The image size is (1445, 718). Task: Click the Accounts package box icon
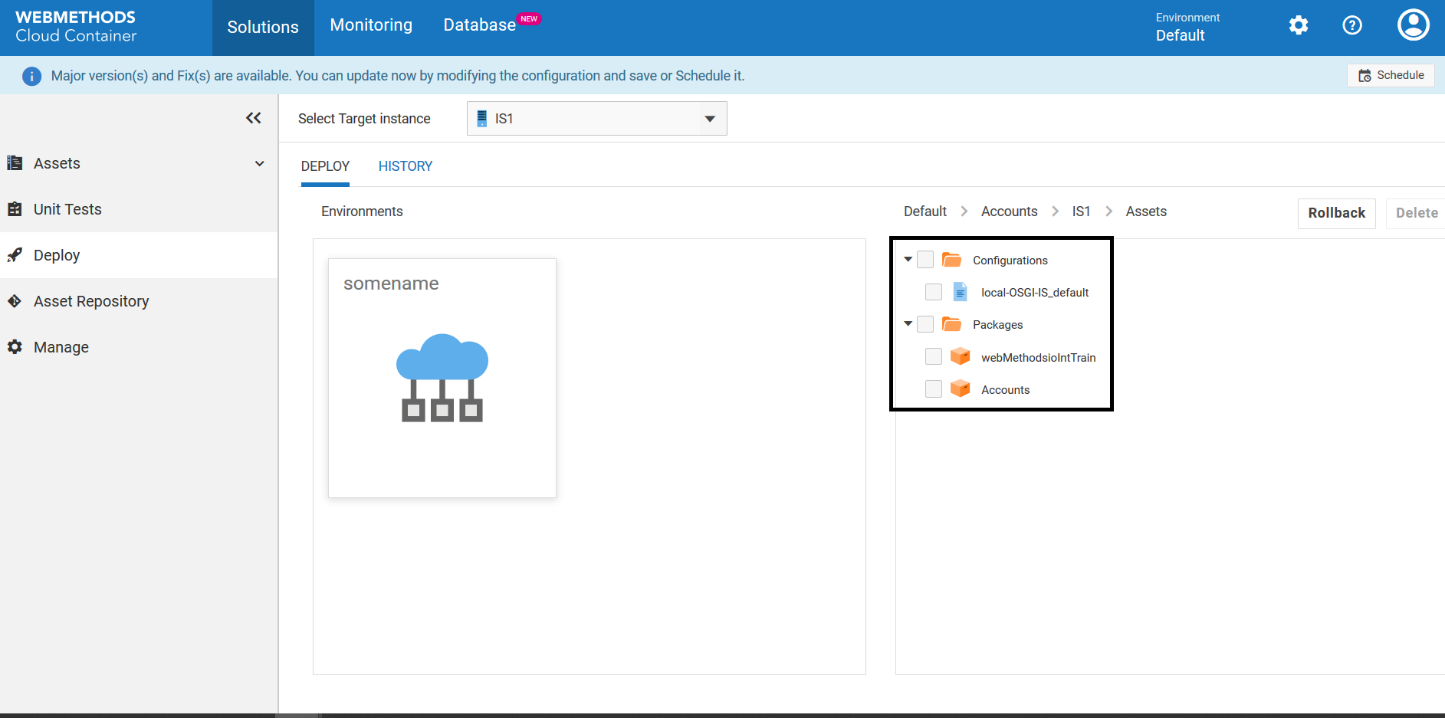960,389
